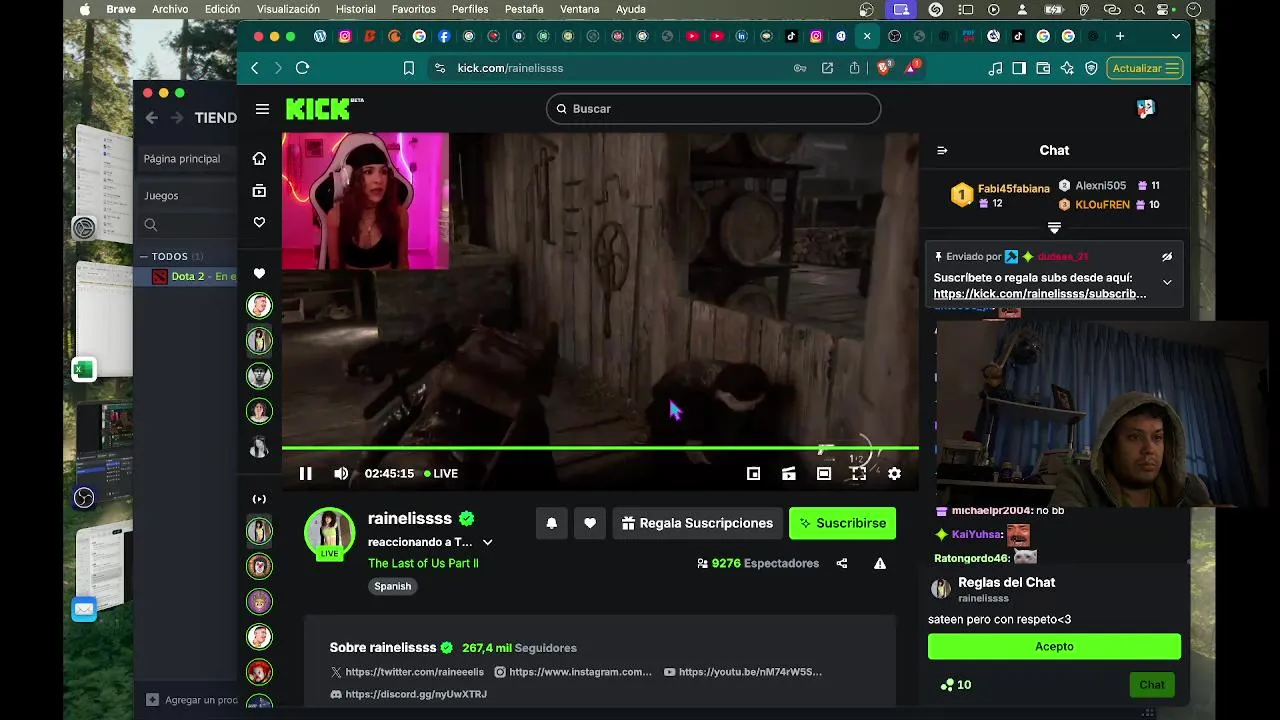Go back in Brave browser
Viewport: 1280px width, 720px height.
(255, 68)
